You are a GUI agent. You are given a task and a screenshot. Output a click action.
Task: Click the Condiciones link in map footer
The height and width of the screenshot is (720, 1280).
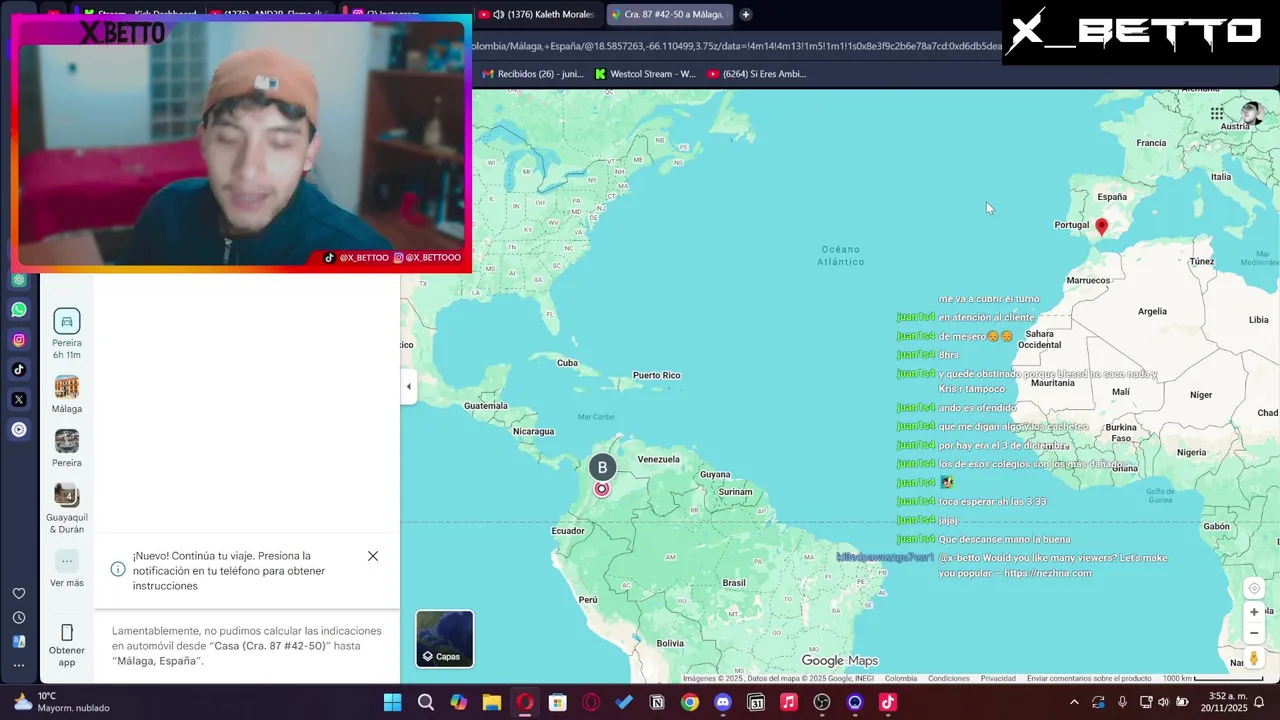point(949,678)
